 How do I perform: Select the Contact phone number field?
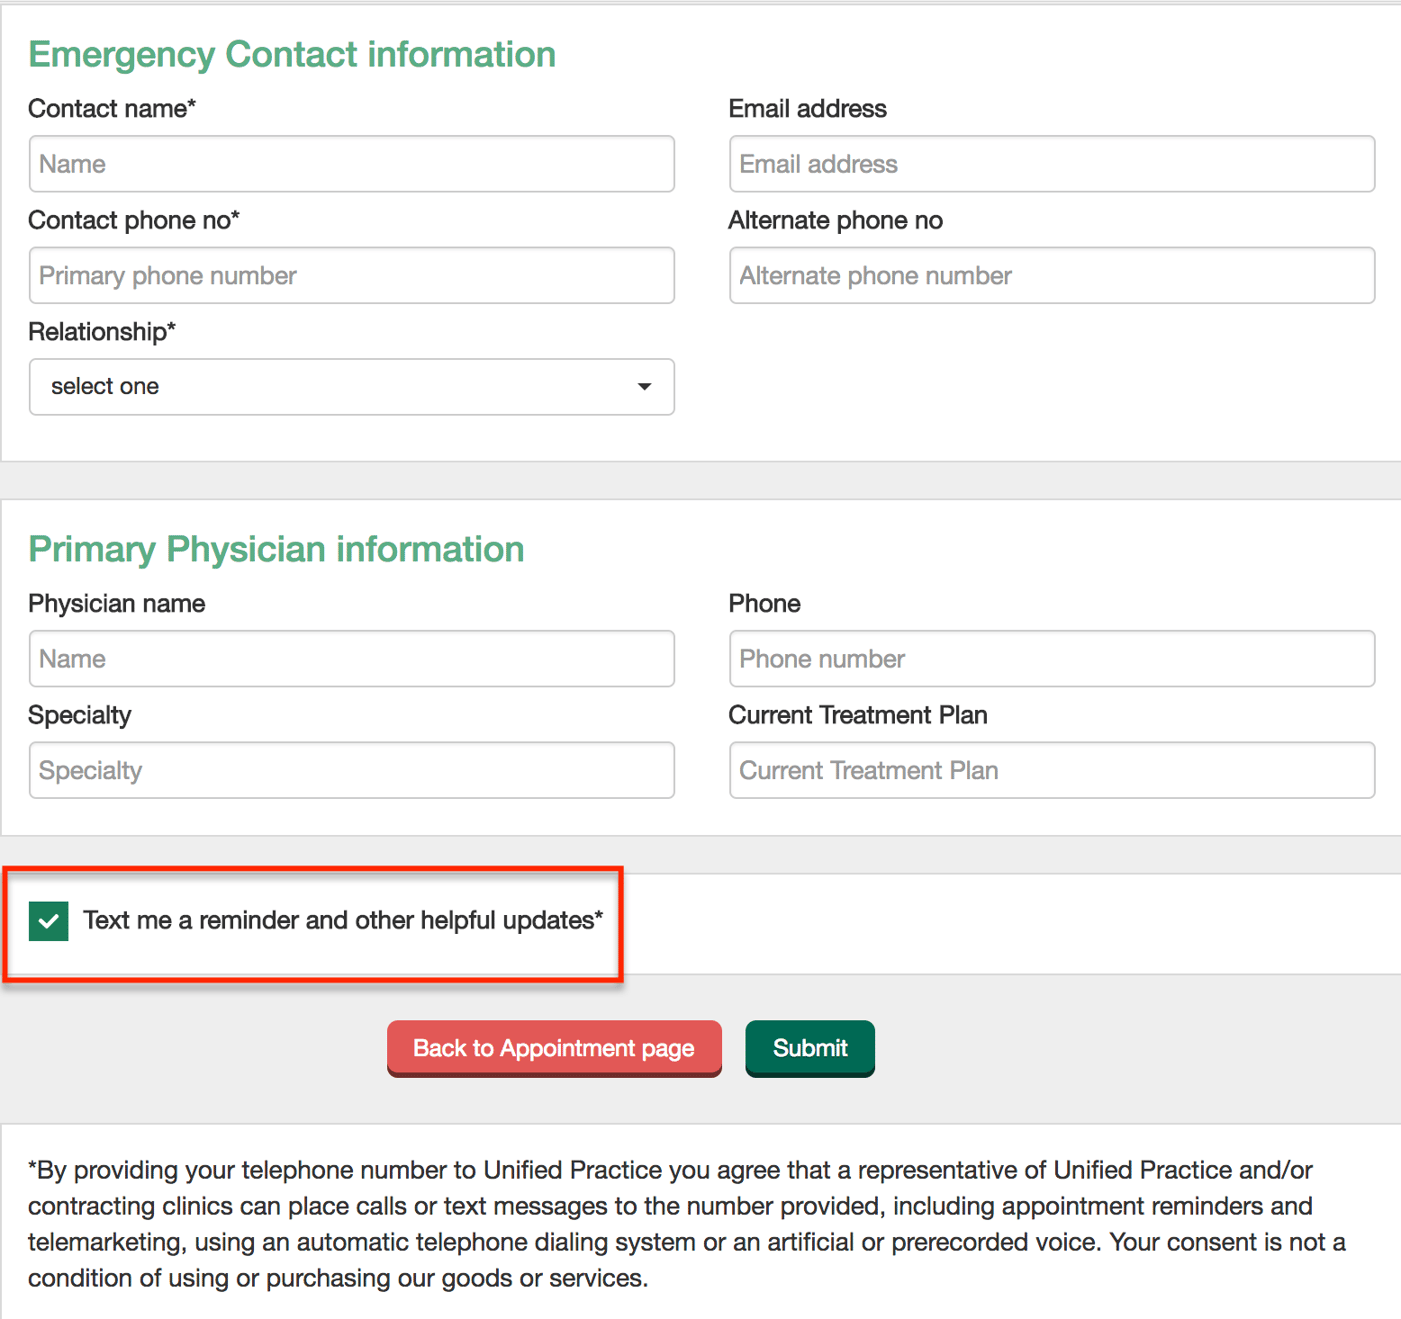(351, 275)
